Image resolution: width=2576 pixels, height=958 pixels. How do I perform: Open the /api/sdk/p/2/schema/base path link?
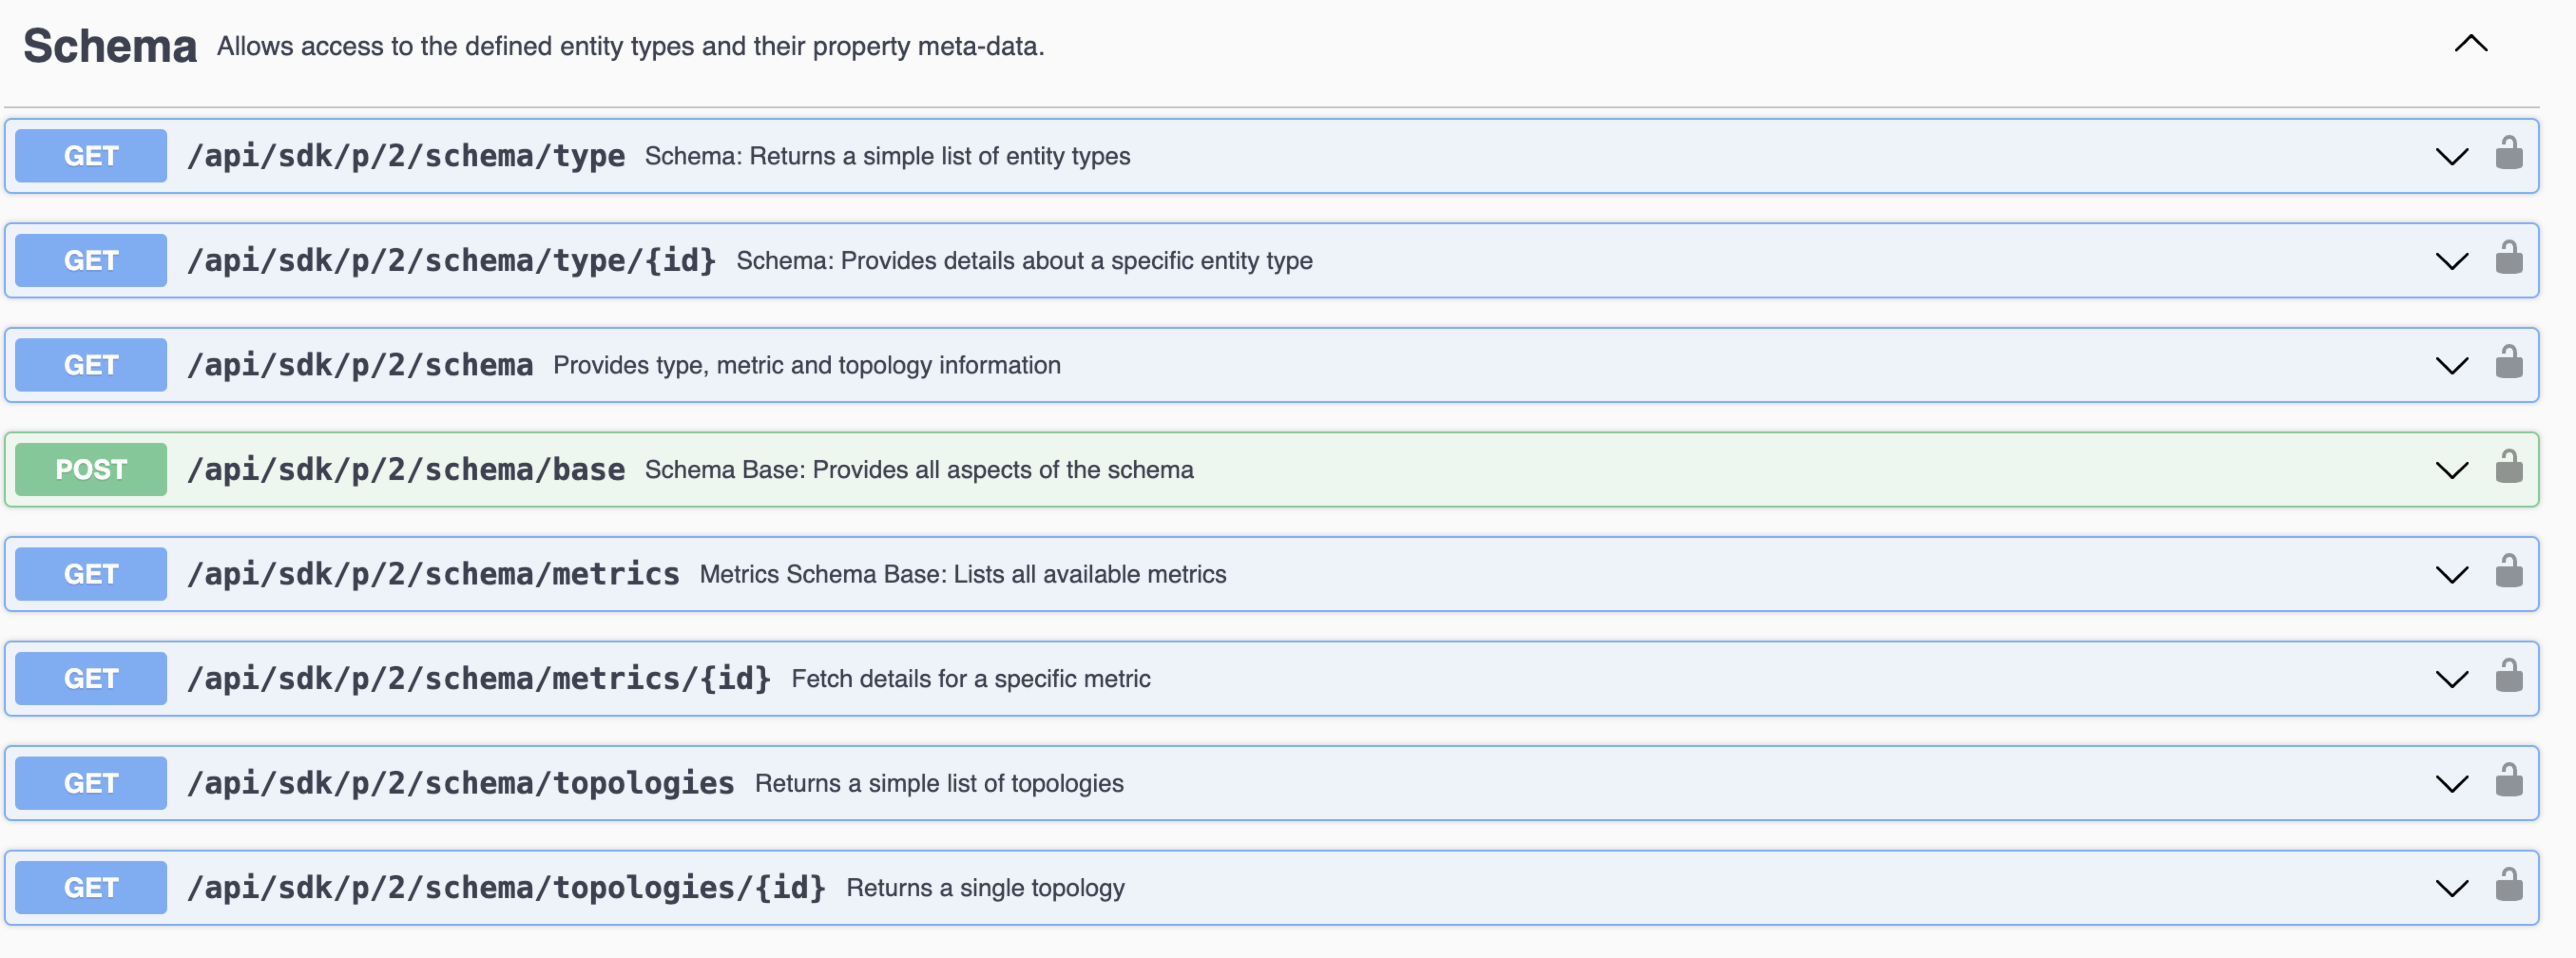click(406, 469)
